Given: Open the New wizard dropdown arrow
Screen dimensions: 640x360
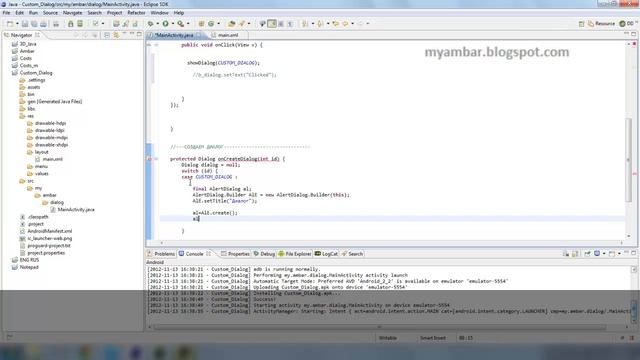Looking at the screenshot, I should coord(17,24).
